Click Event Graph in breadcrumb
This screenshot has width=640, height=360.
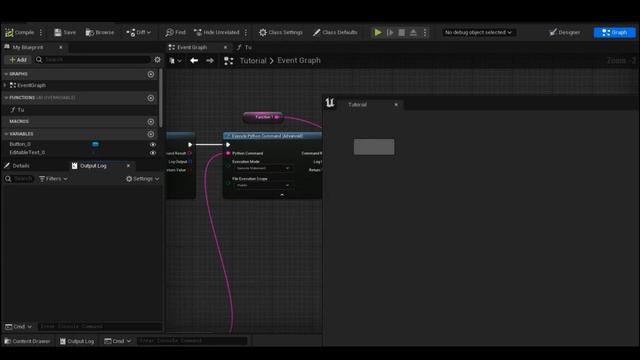(299, 60)
